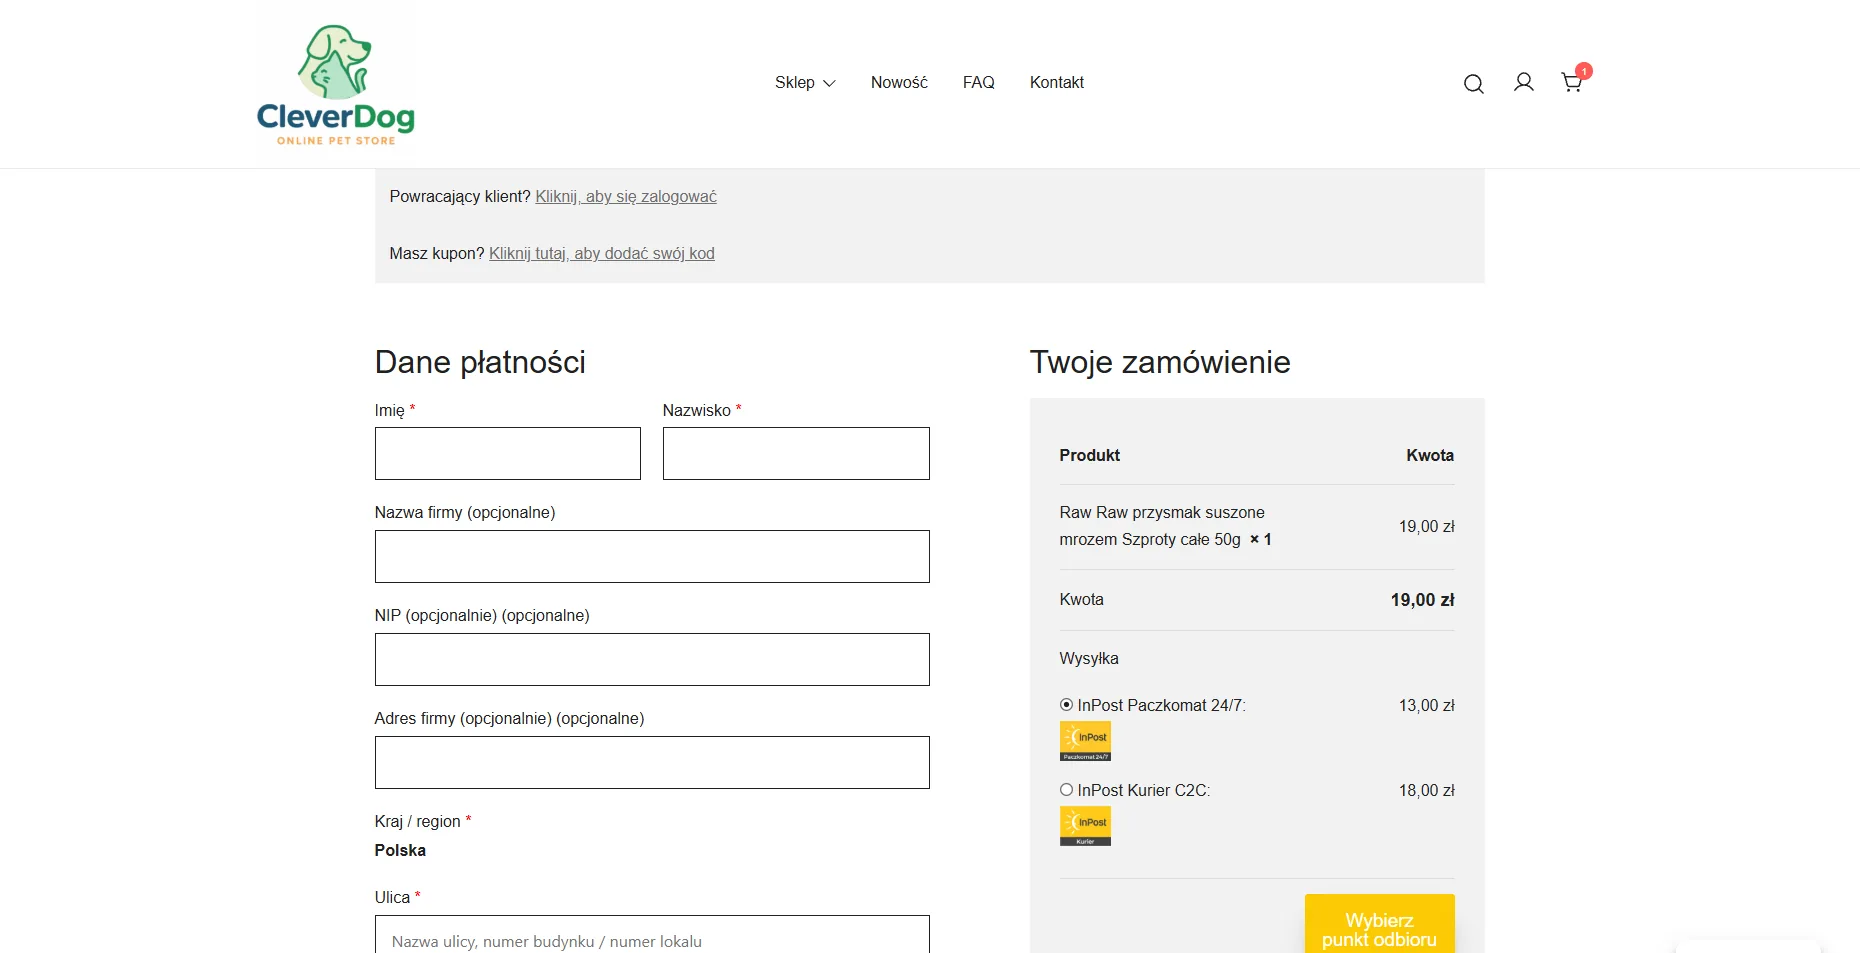Open the Kontakt menu item

point(1057,83)
